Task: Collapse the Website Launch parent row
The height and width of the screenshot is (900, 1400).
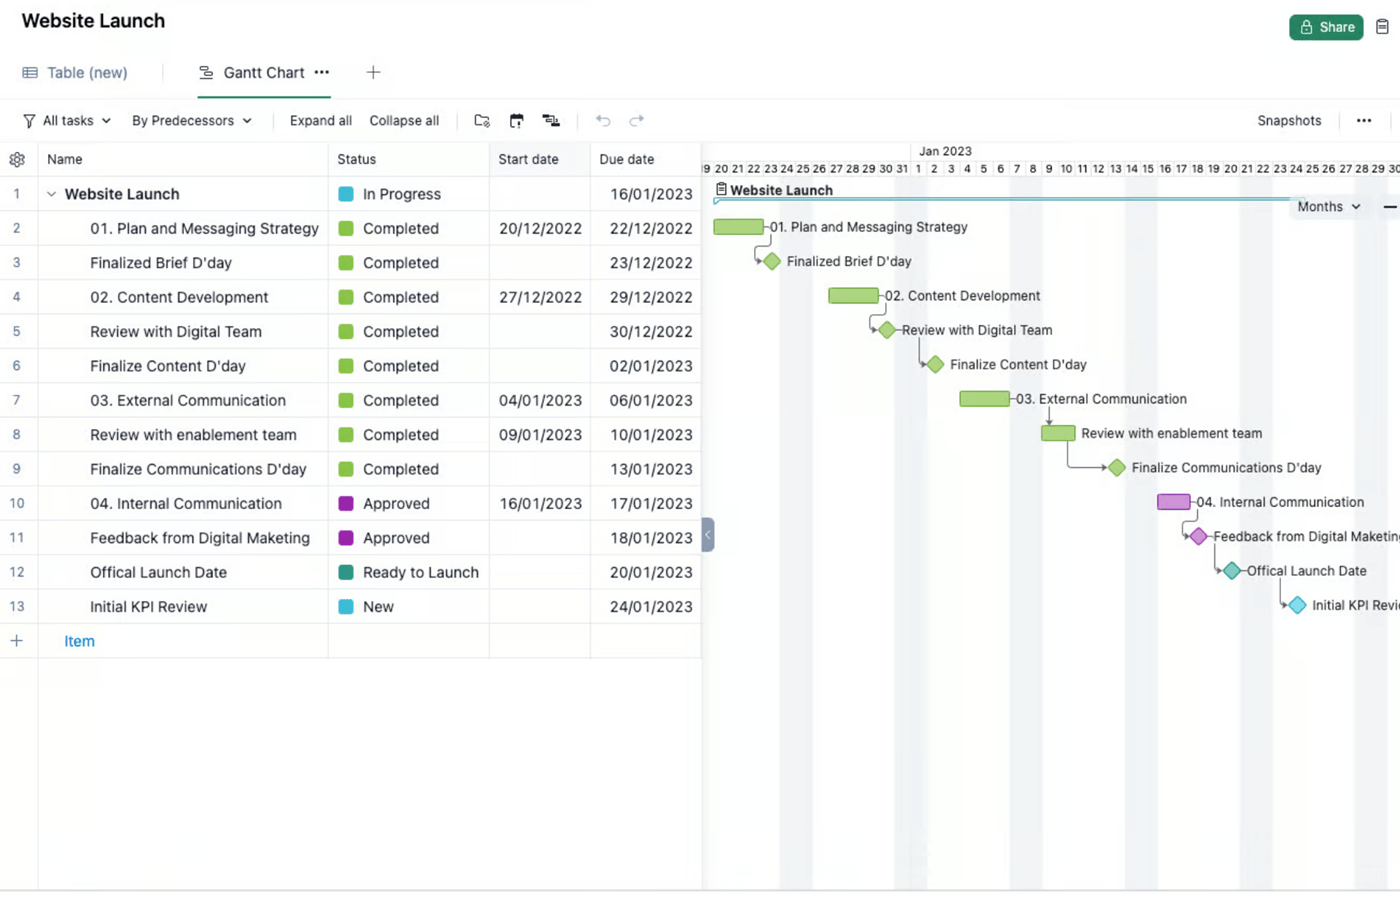Action: pos(52,195)
